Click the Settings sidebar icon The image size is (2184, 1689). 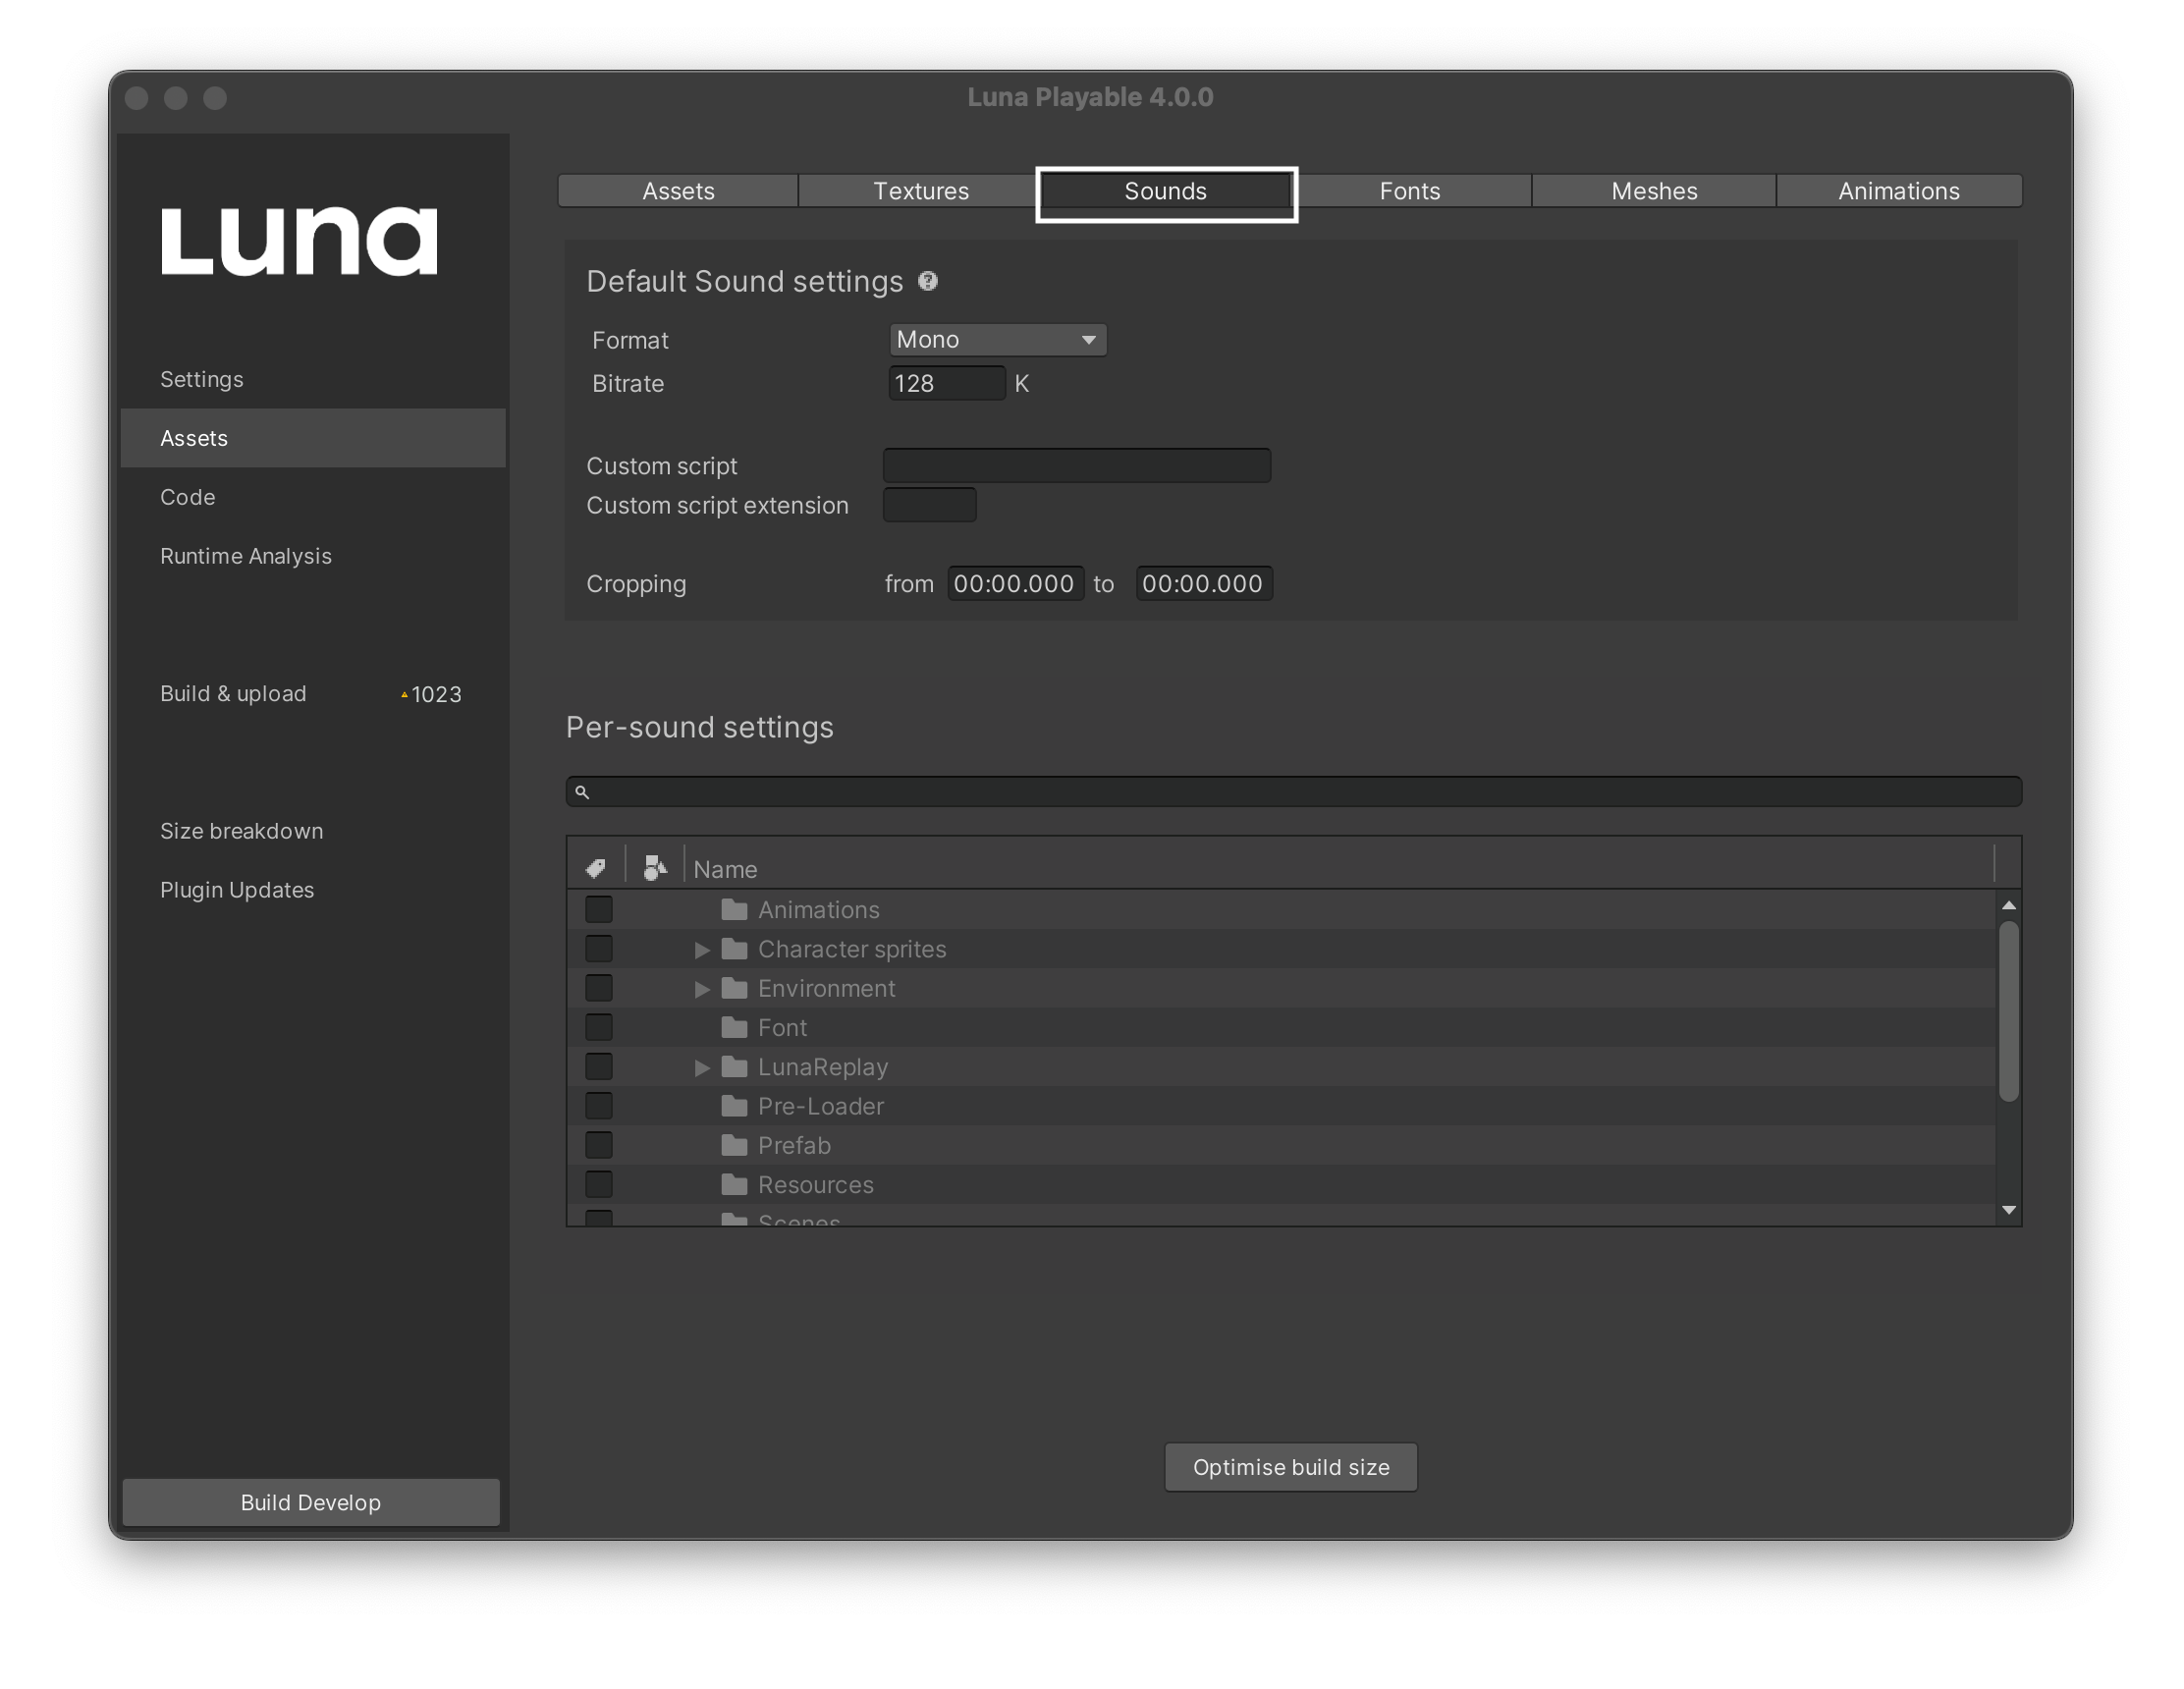click(200, 377)
